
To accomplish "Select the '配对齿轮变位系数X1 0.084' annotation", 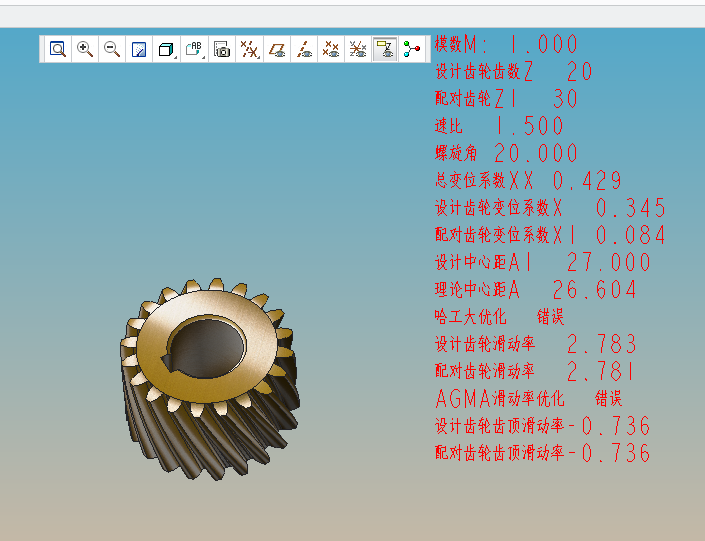I will (550, 235).
